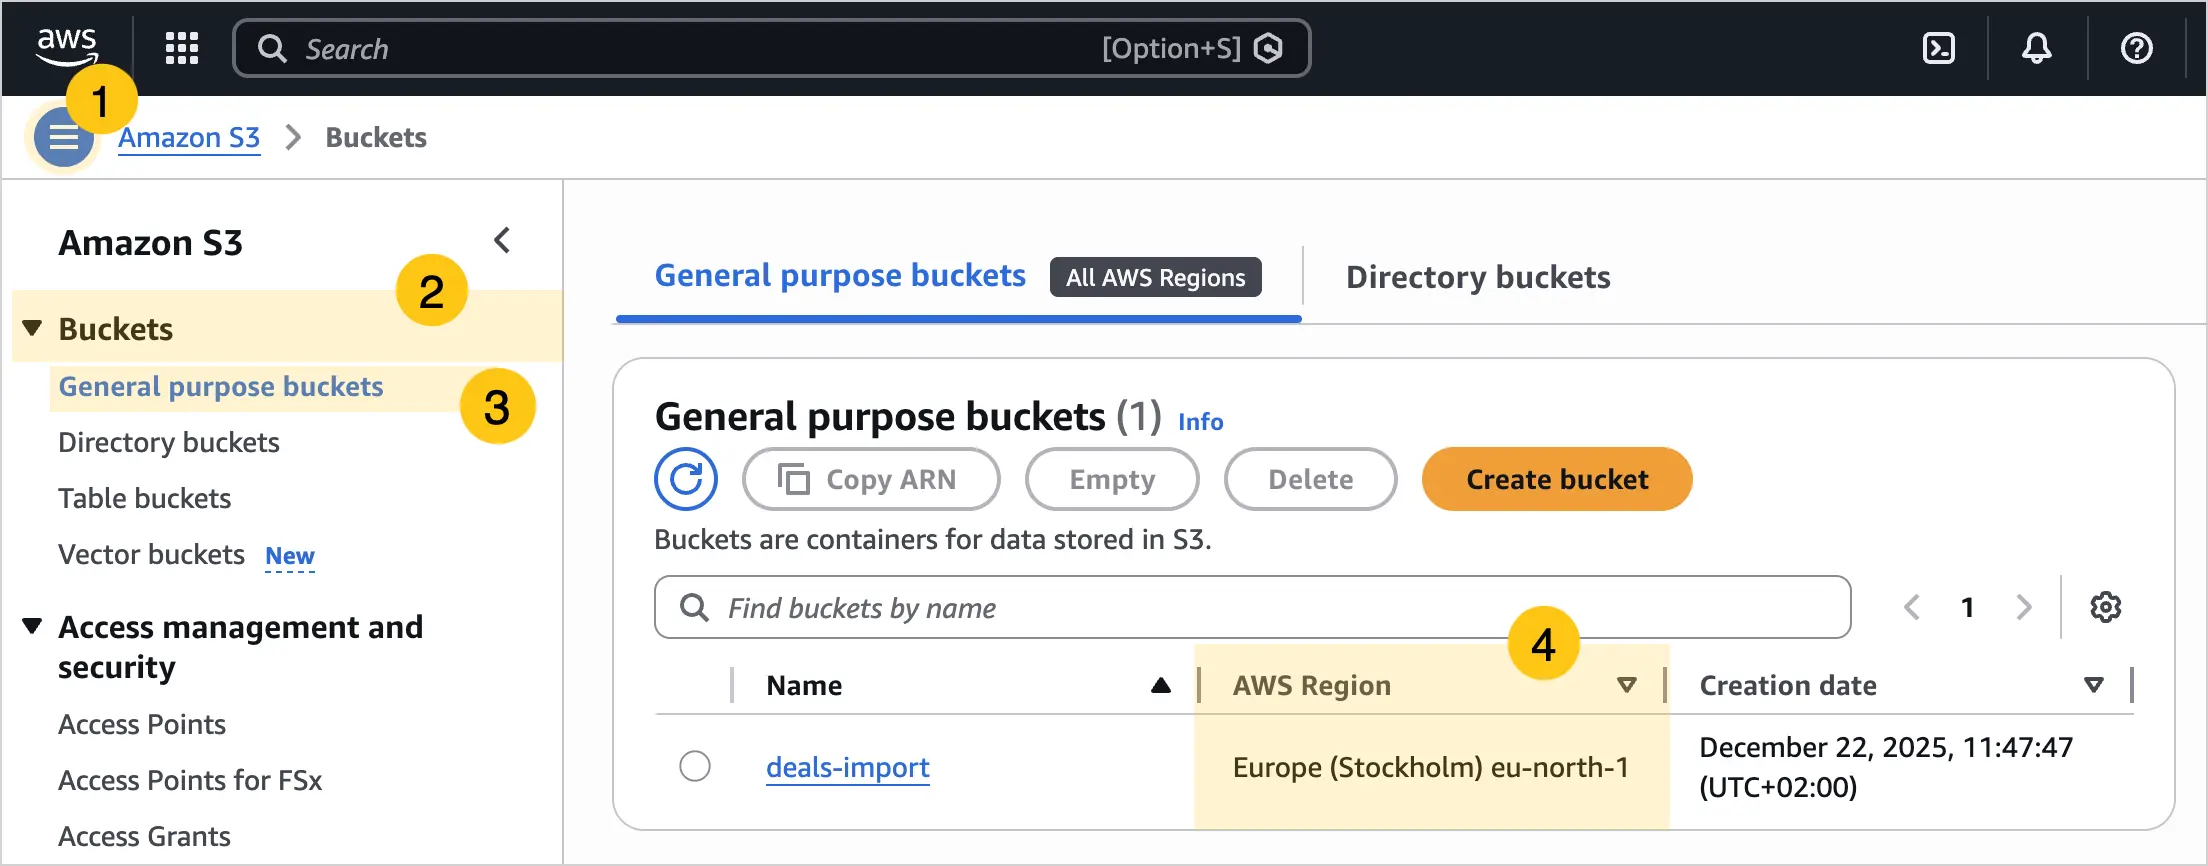
Task: Click the Create bucket button
Action: point(1557,479)
